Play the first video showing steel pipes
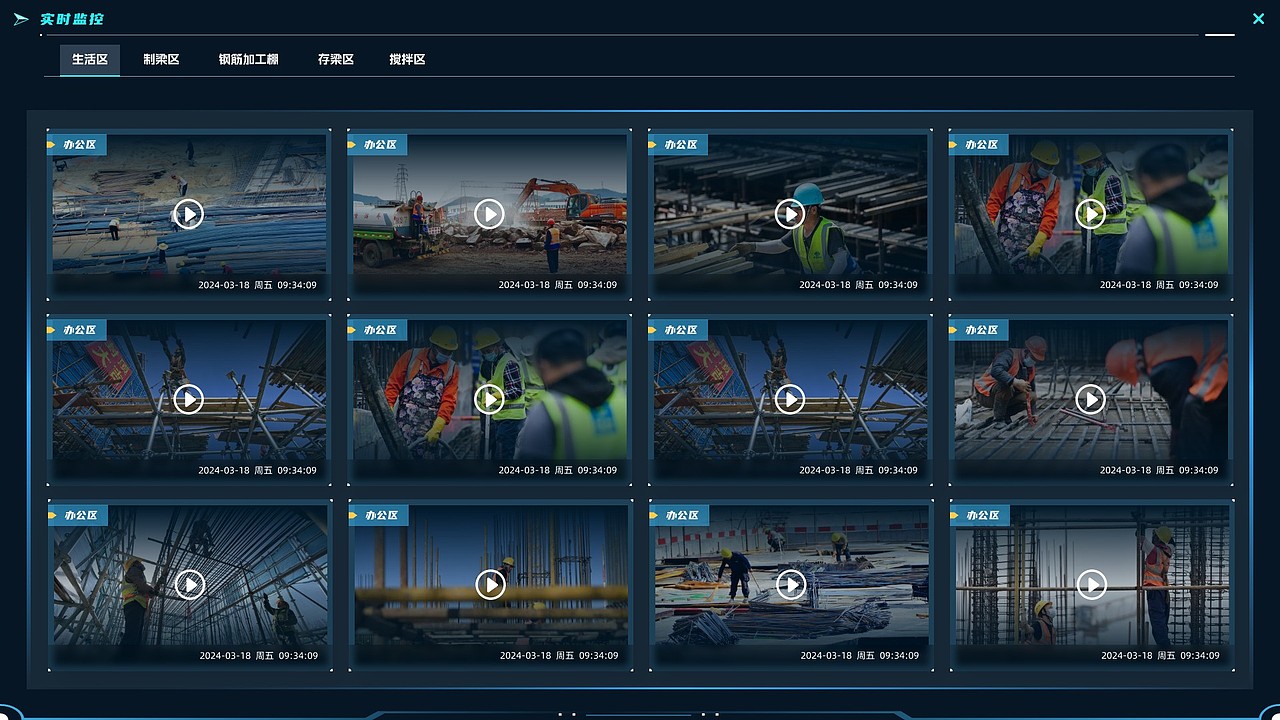This screenshot has width=1280, height=720. coord(188,214)
